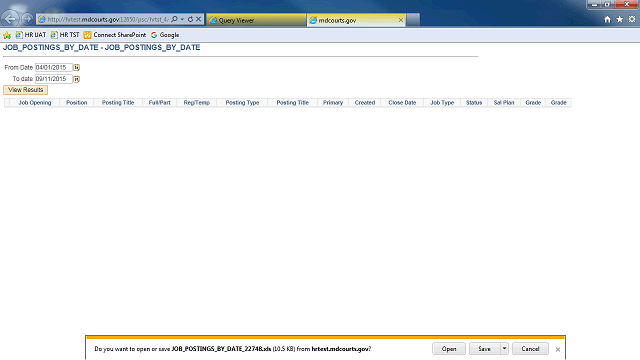Click the Full/Part column header
This screenshot has width=640, height=360.
(x=160, y=103)
